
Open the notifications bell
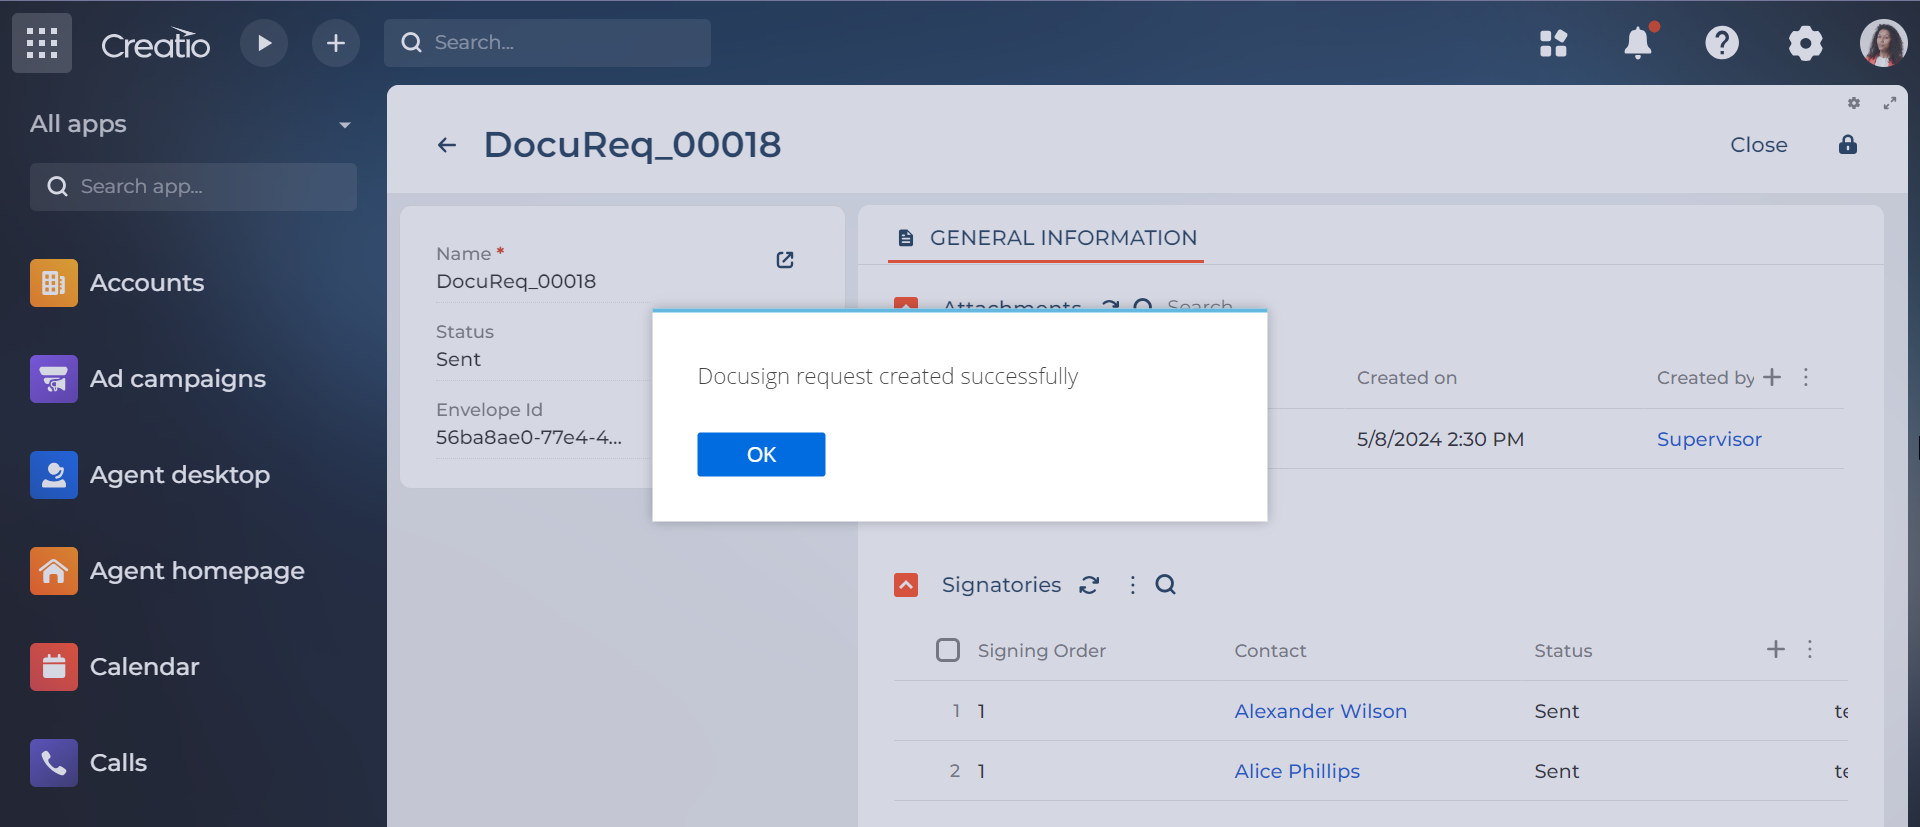point(1637,43)
